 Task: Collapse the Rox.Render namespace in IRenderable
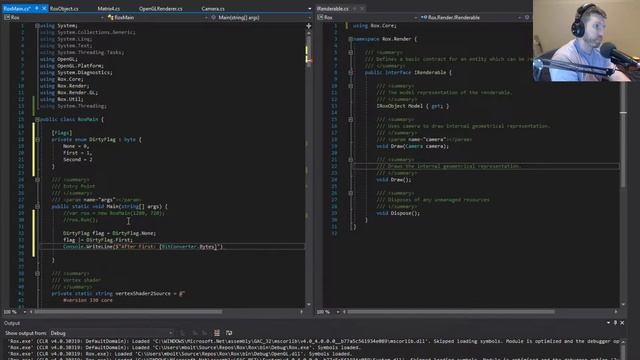pos(350,39)
